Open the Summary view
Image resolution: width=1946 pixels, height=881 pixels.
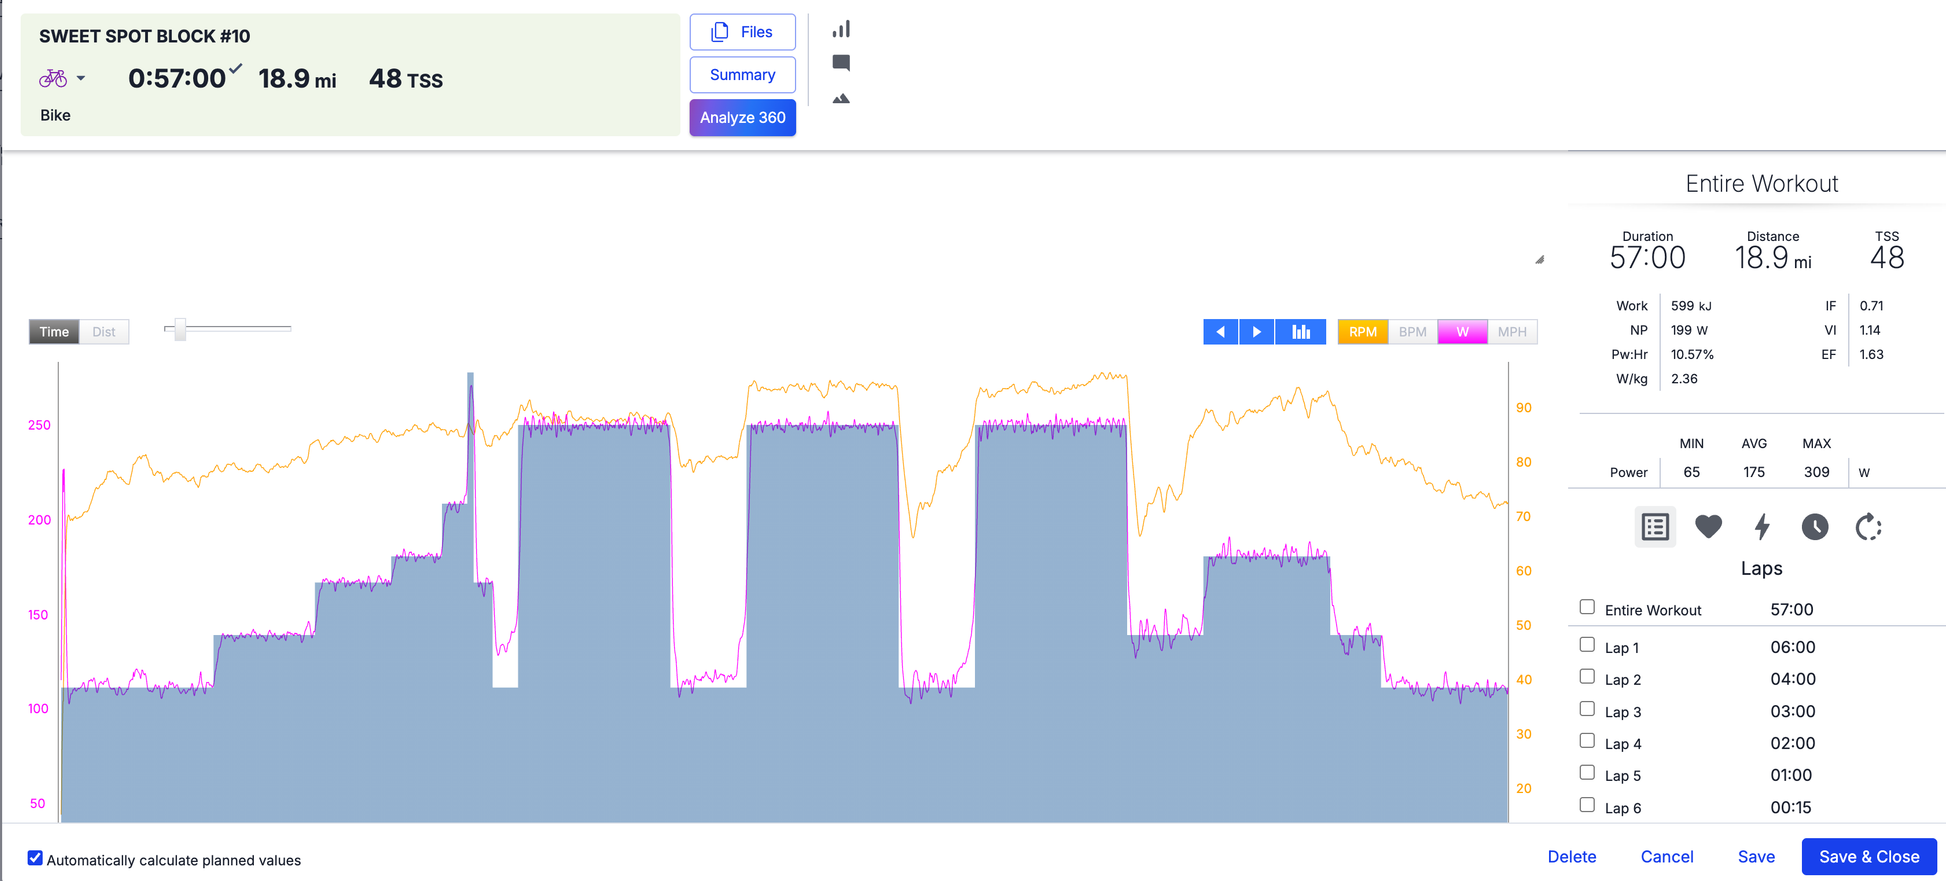point(742,75)
